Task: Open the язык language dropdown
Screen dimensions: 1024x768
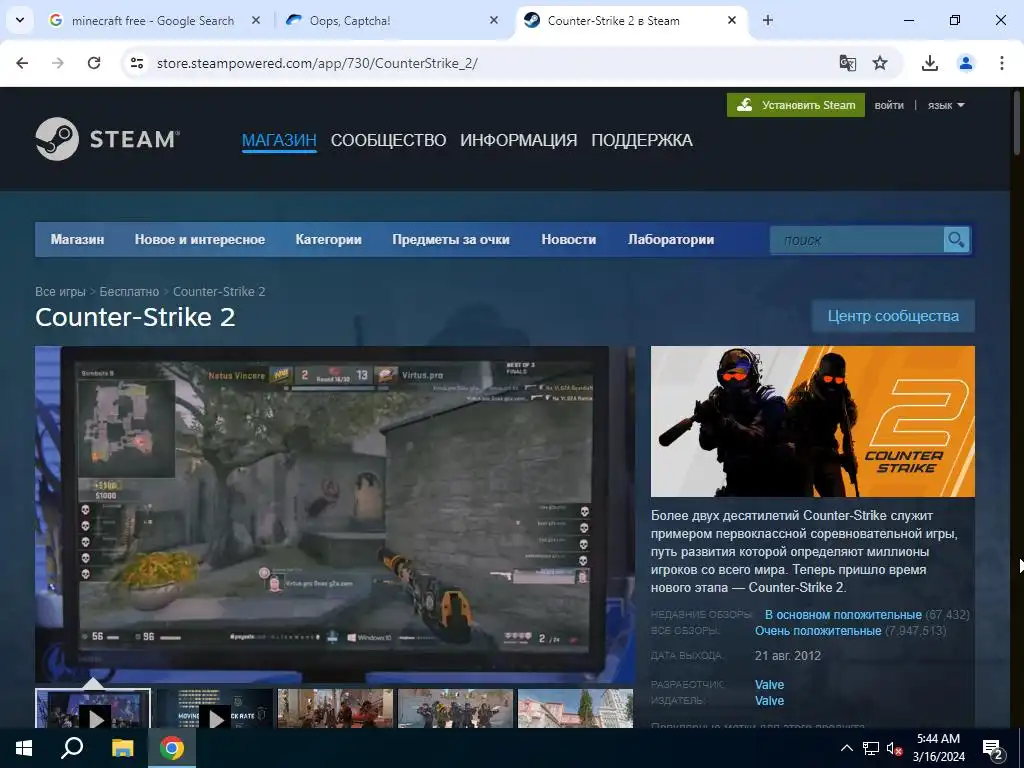Action: [946, 105]
